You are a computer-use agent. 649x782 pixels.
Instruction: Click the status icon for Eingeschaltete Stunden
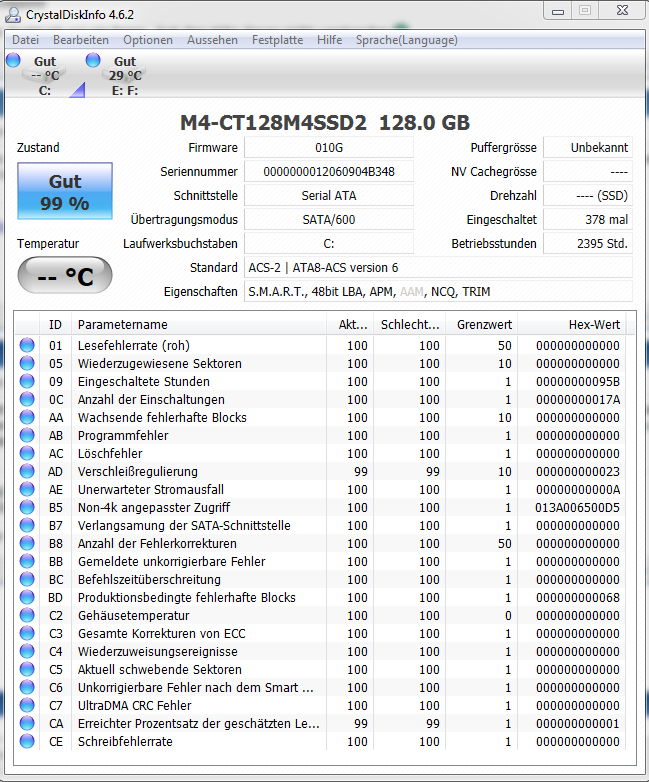[x=27, y=381]
